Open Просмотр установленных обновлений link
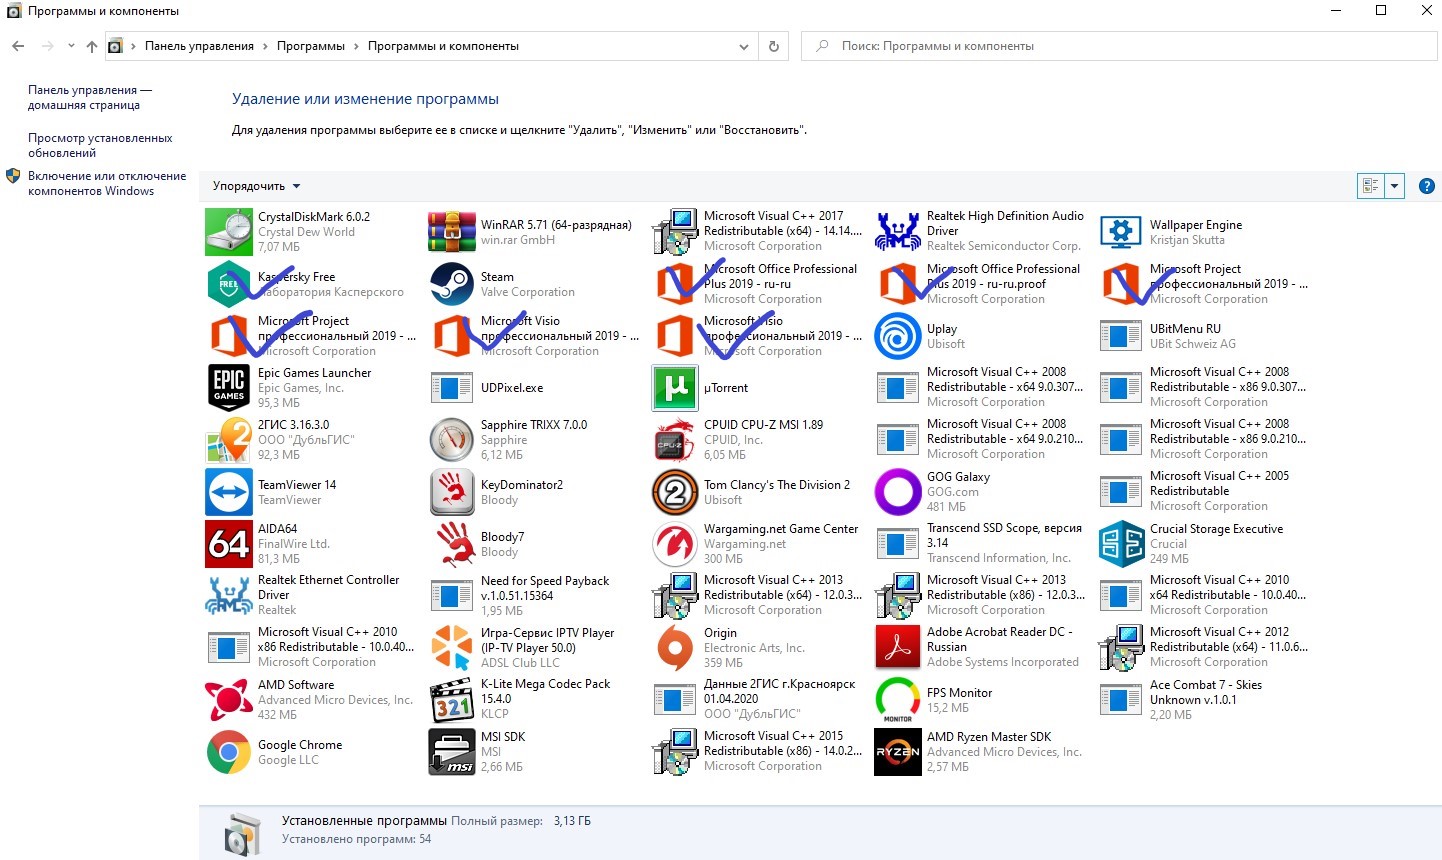 coord(100,145)
